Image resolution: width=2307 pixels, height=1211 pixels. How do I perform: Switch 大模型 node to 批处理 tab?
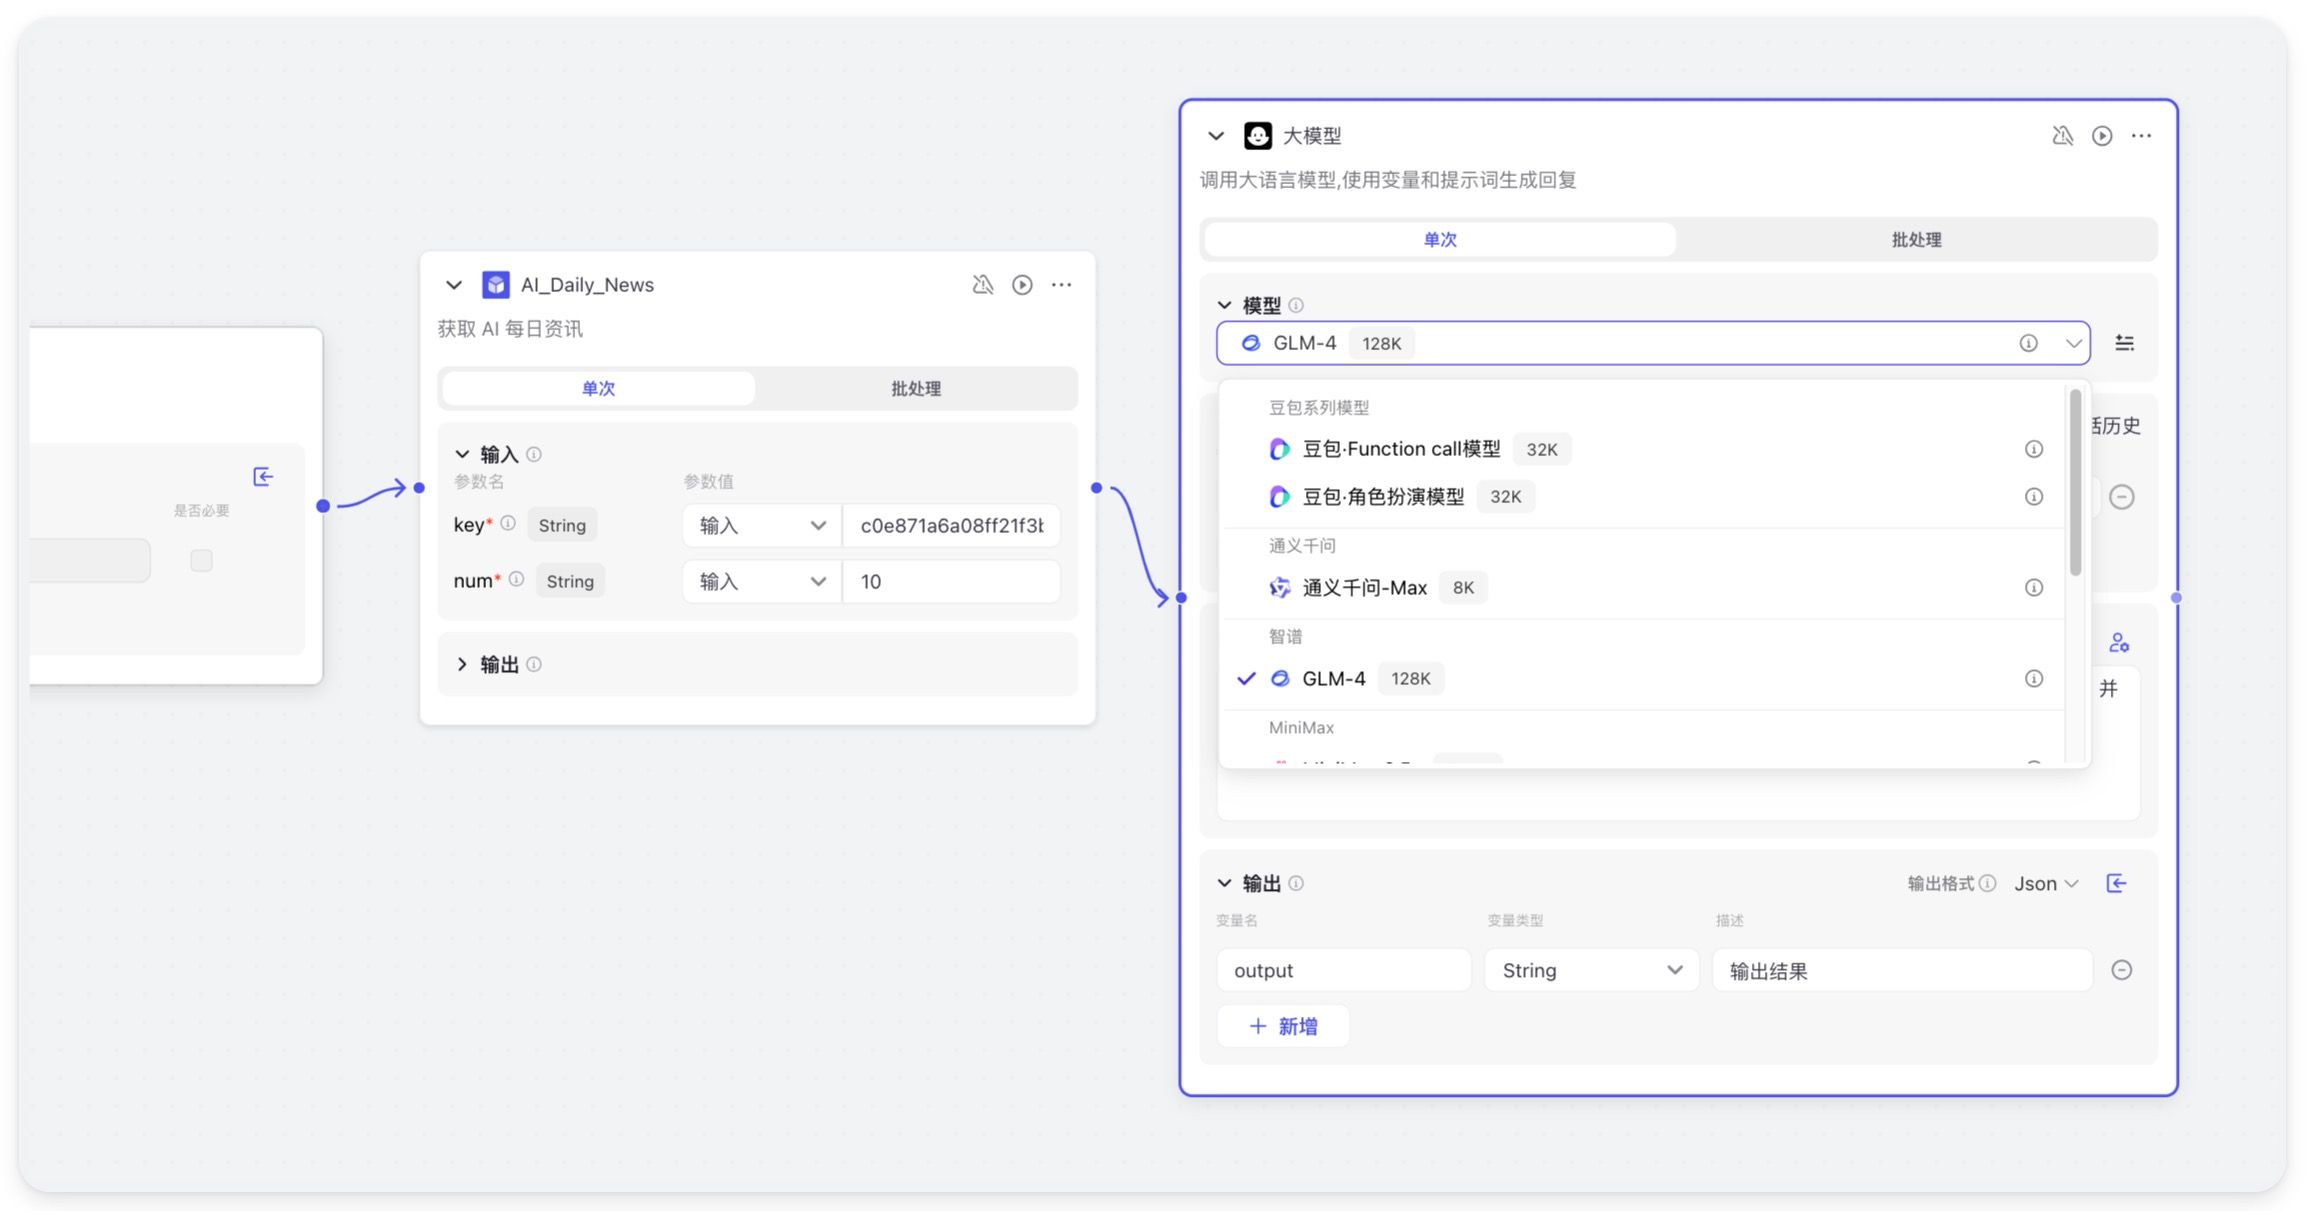1915,240
